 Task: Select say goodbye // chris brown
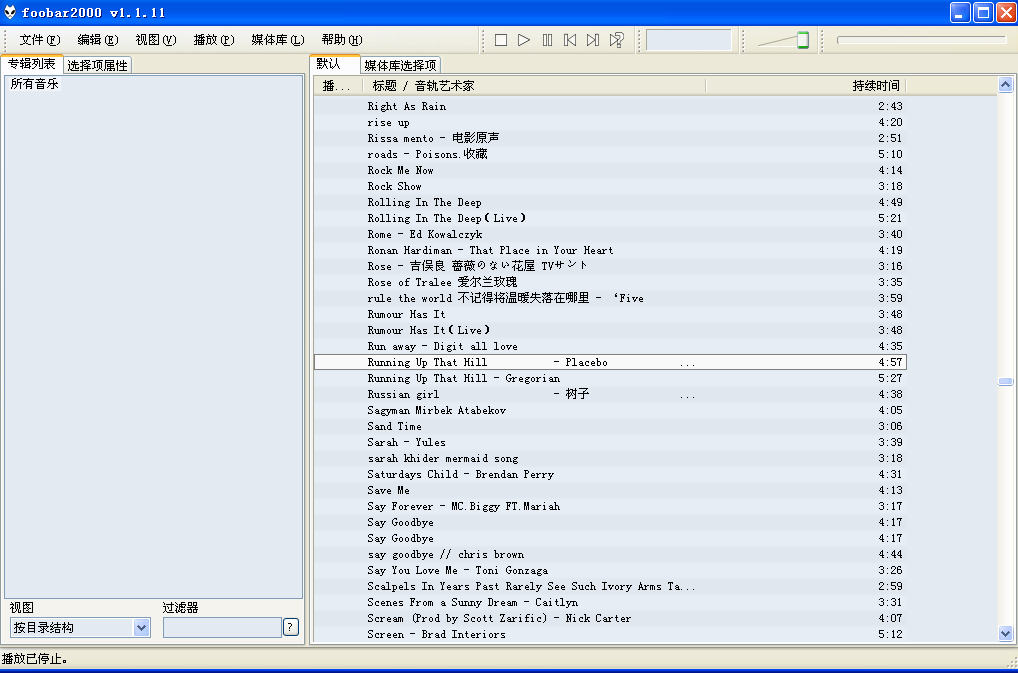610,554
